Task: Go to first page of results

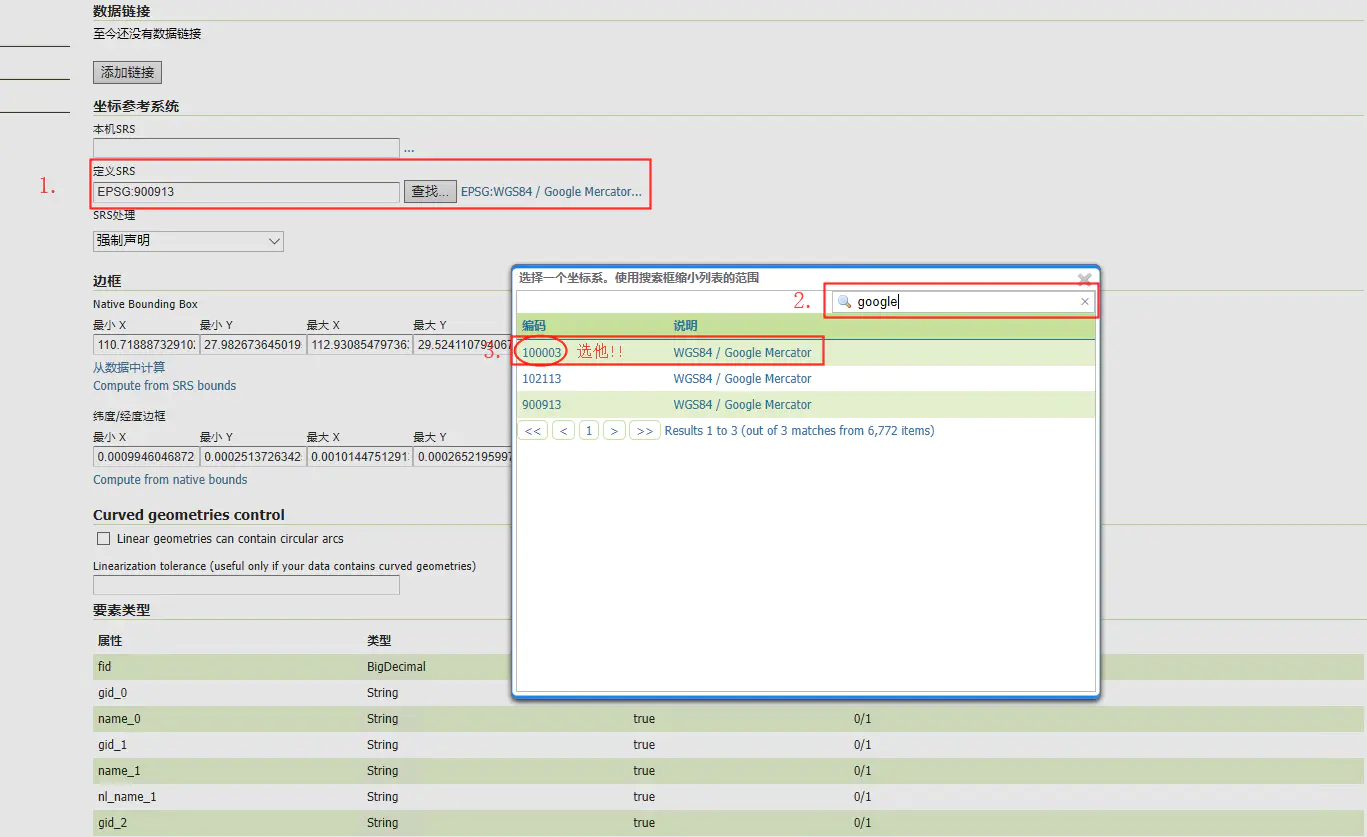Action: tap(533, 431)
